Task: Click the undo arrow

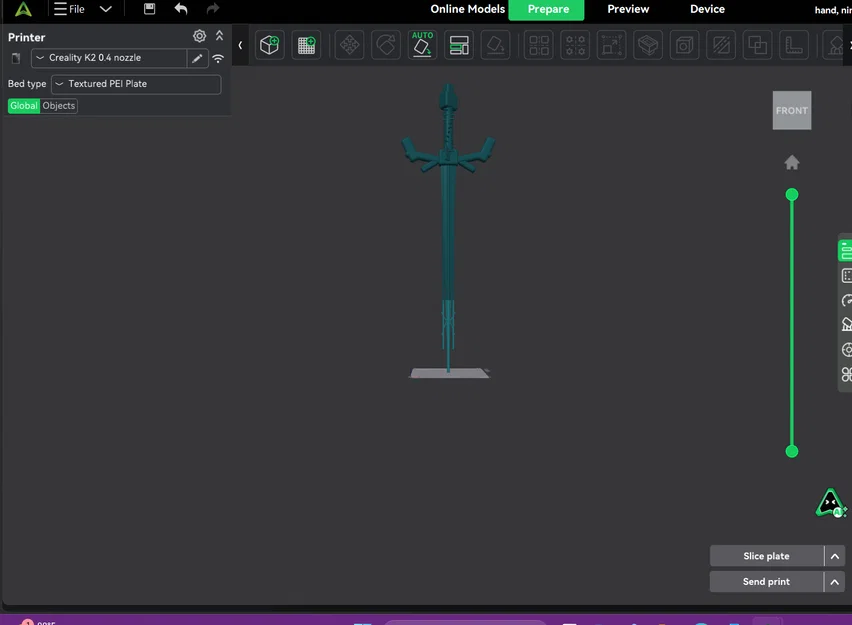Action: tap(181, 9)
